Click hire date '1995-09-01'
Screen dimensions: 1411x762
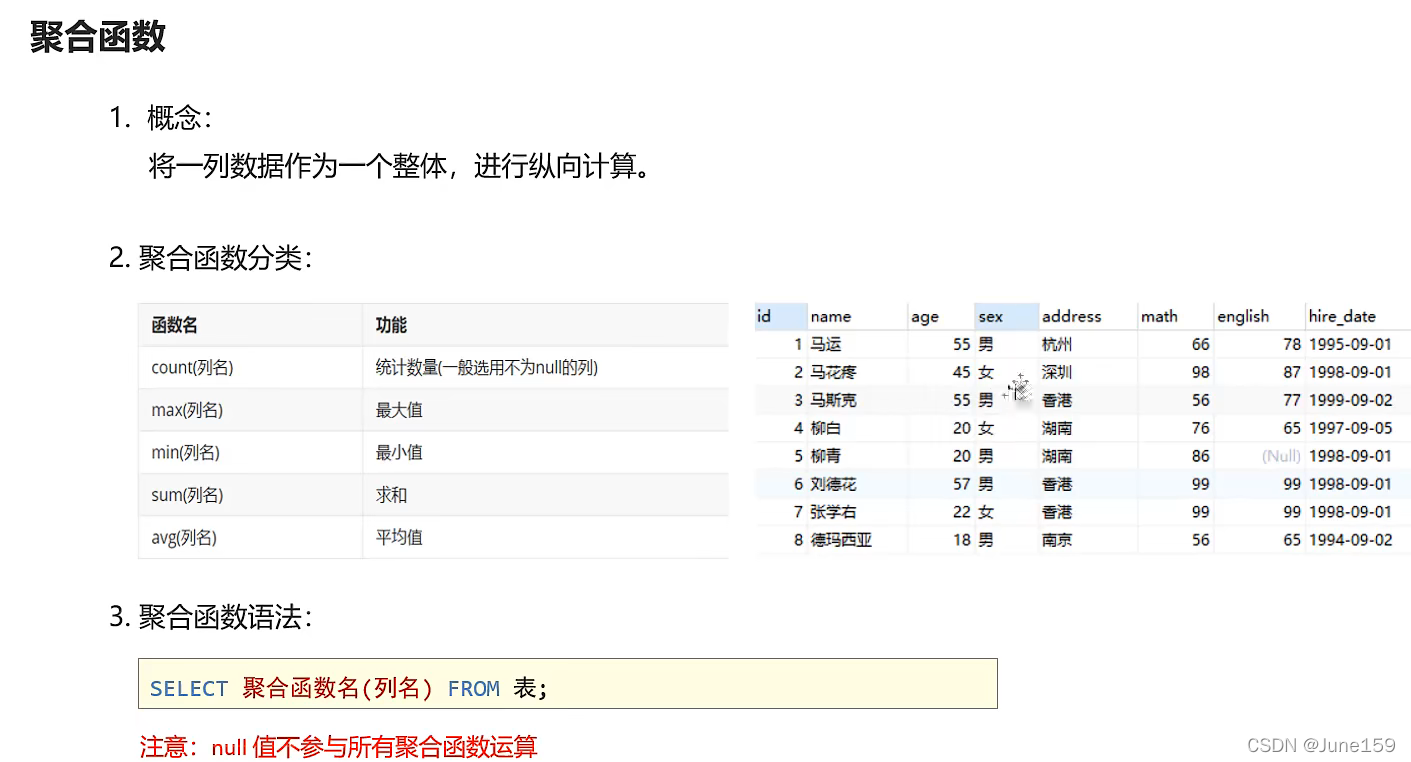(1350, 344)
